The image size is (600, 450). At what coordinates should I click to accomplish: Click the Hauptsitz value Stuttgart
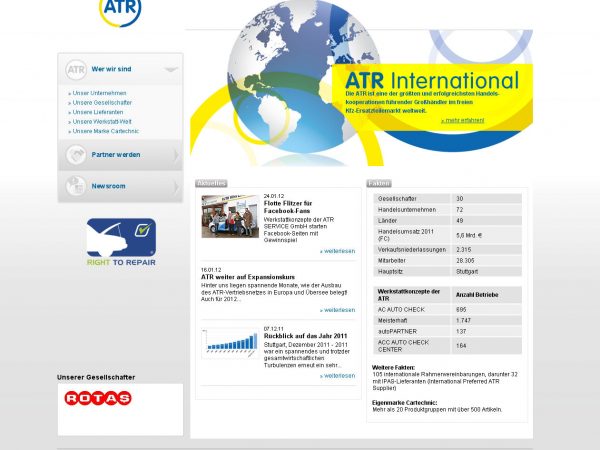[467, 272]
